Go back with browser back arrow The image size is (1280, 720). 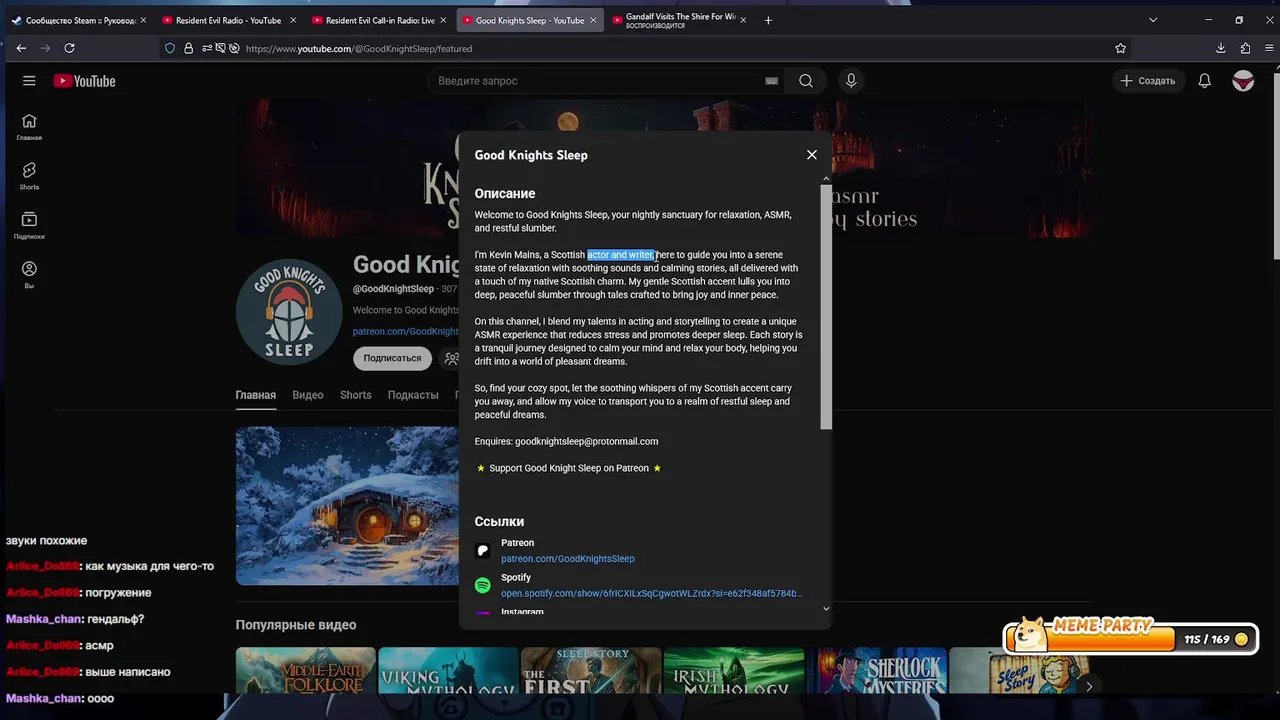[21, 48]
